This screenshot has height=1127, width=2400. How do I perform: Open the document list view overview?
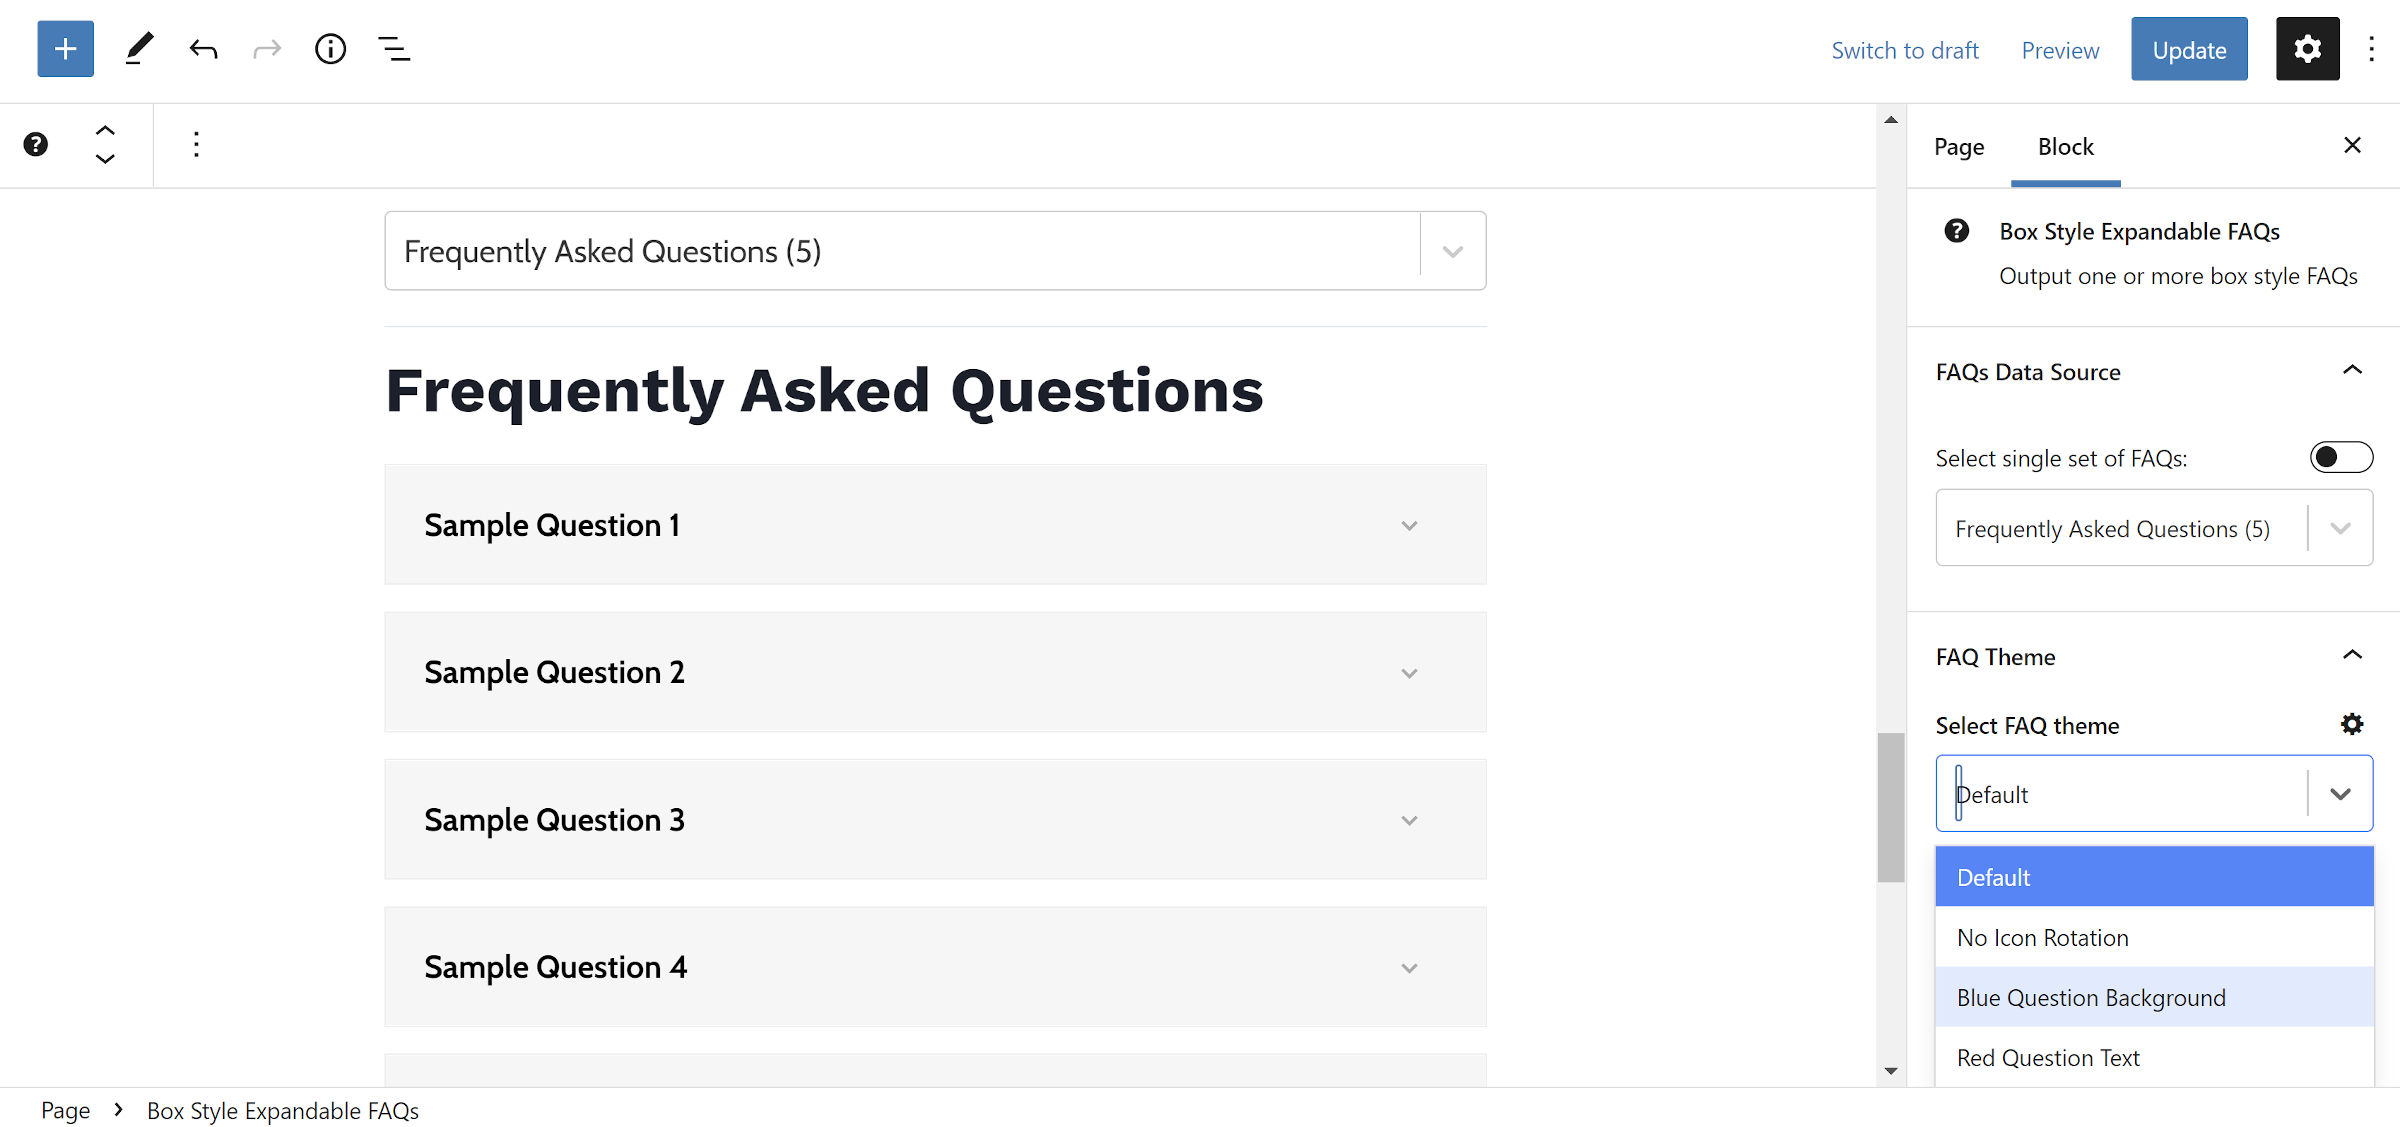click(394, 48)
